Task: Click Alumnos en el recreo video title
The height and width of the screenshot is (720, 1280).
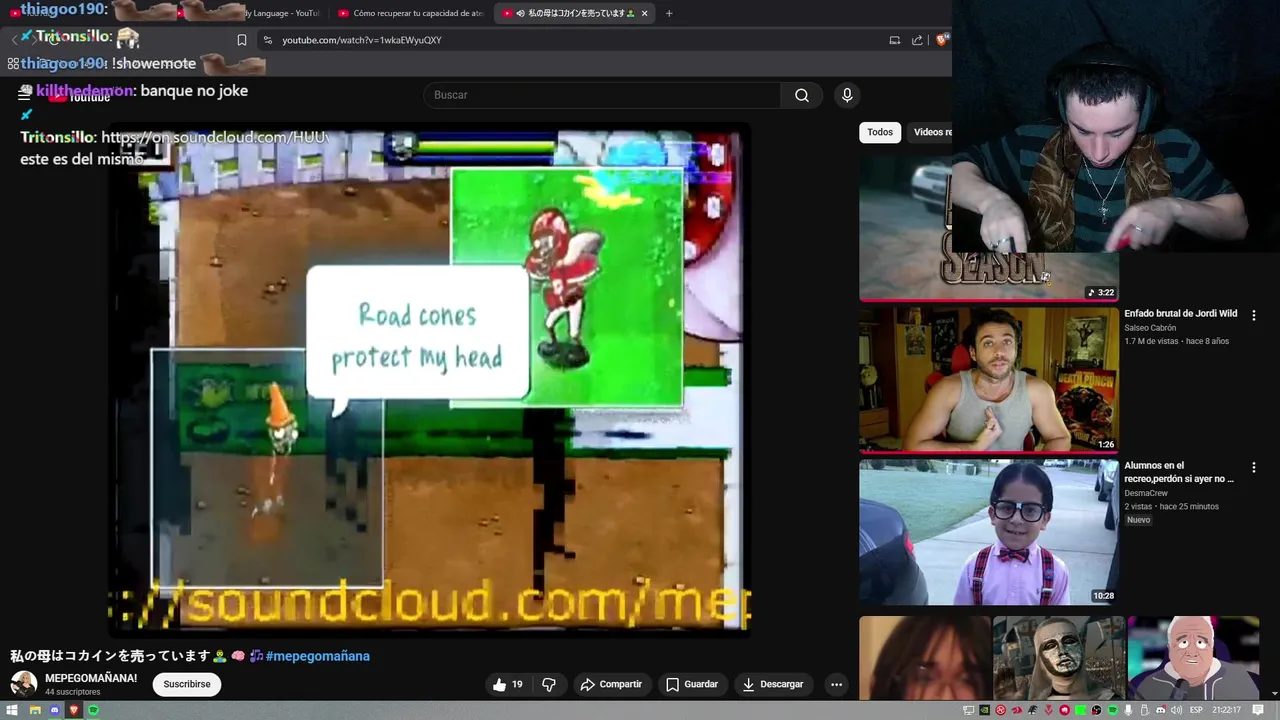Action: [x=1178, y=472]
